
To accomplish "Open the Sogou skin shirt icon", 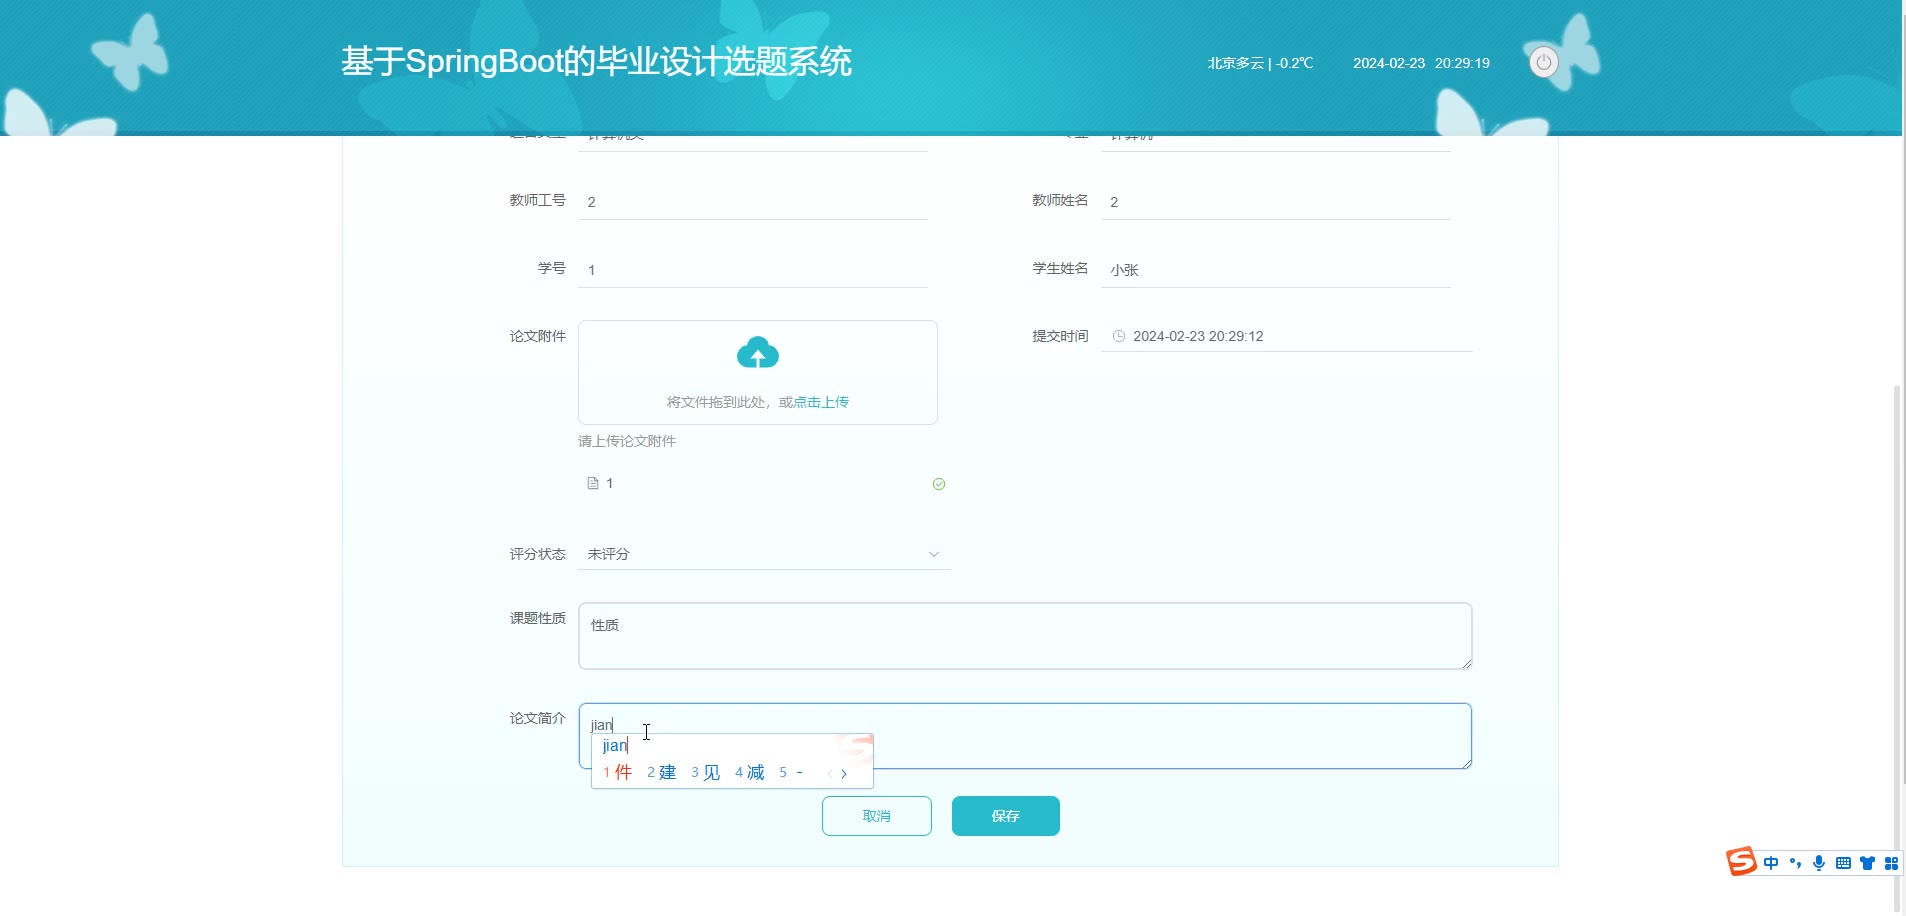I will 1867,863.
